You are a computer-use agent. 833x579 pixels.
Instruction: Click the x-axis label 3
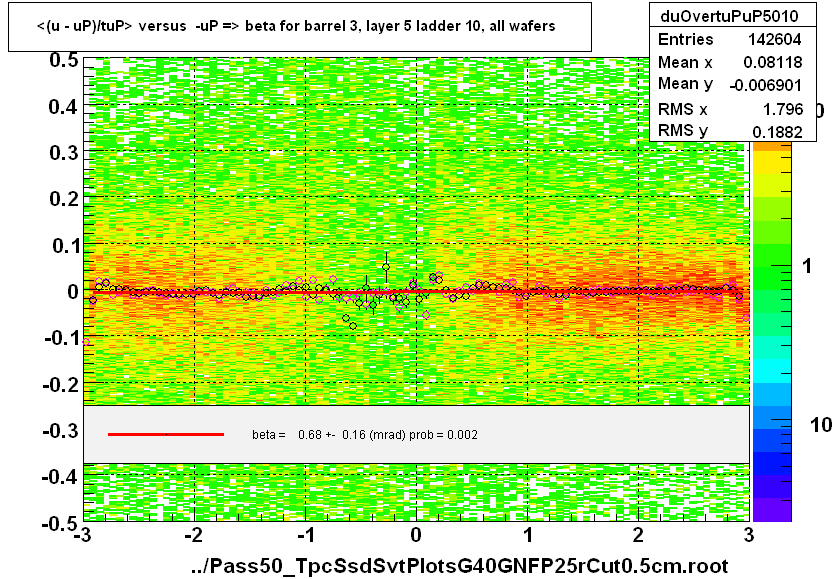tap(749, 534)
